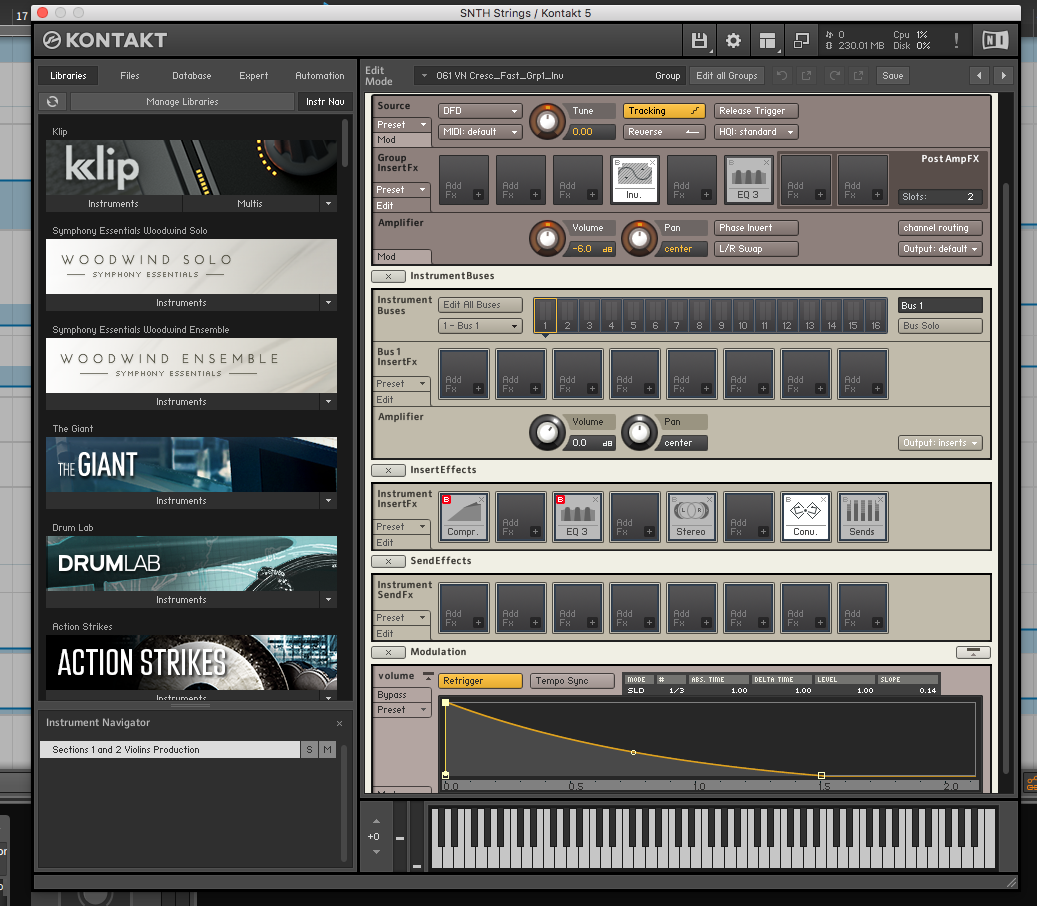
Task: Switch to the Automation tab
Action: click(x=319, y=75)
